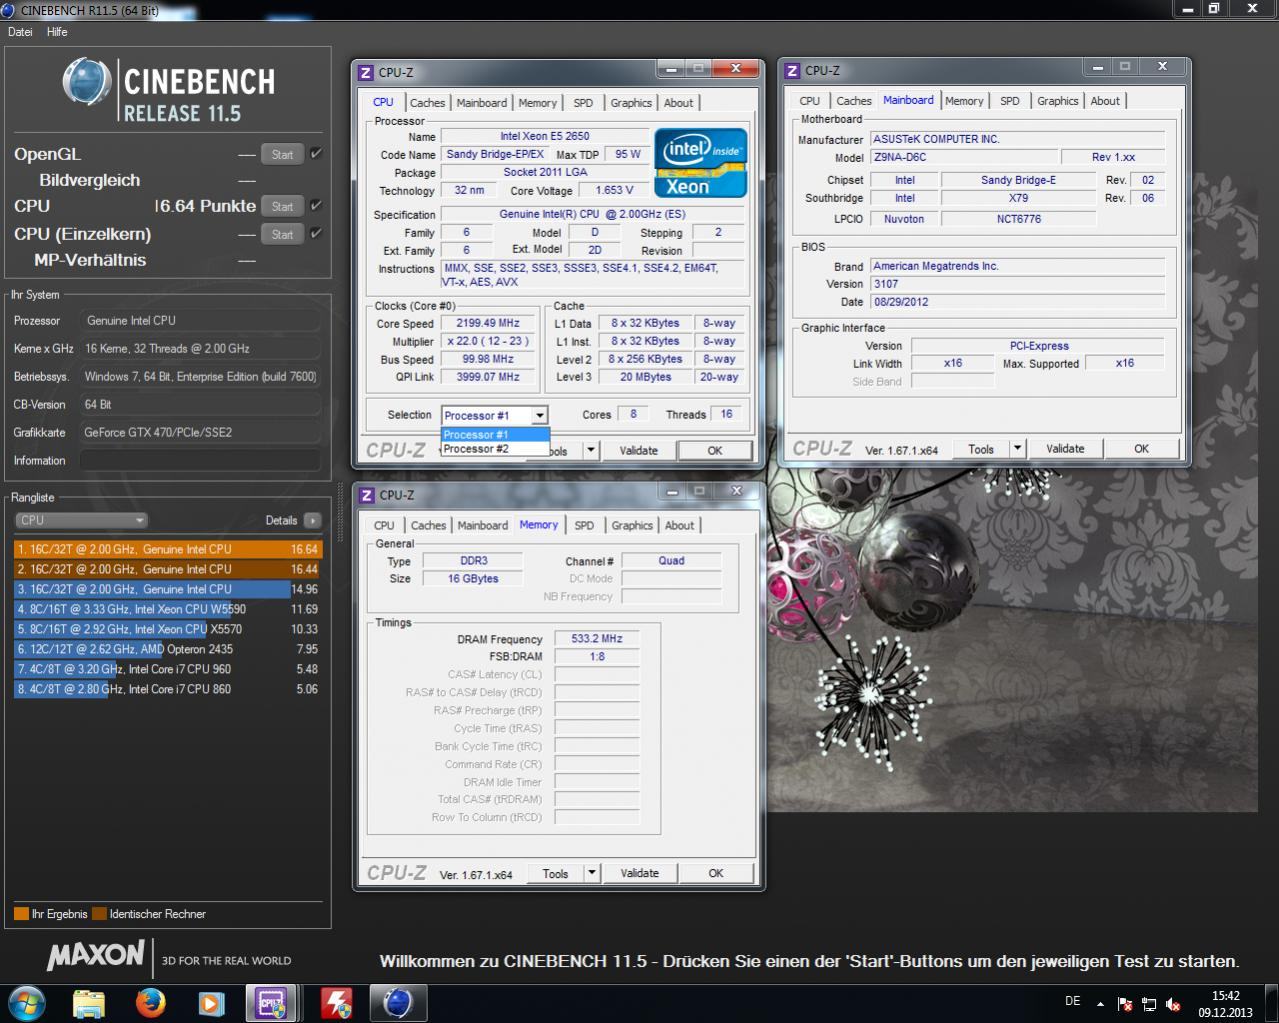Open Windows Media Player taskbar icon
Viewport: 1279px width, 1023px height.
point(210,1002)
